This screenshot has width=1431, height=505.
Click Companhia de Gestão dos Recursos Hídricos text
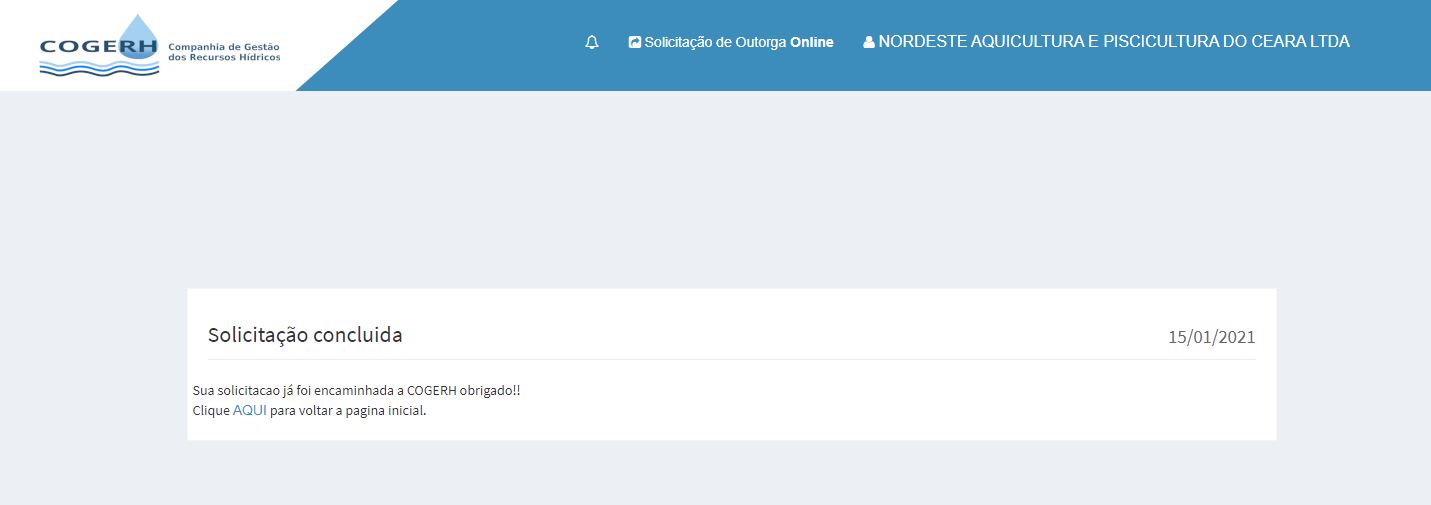click(x=224, y=52)
